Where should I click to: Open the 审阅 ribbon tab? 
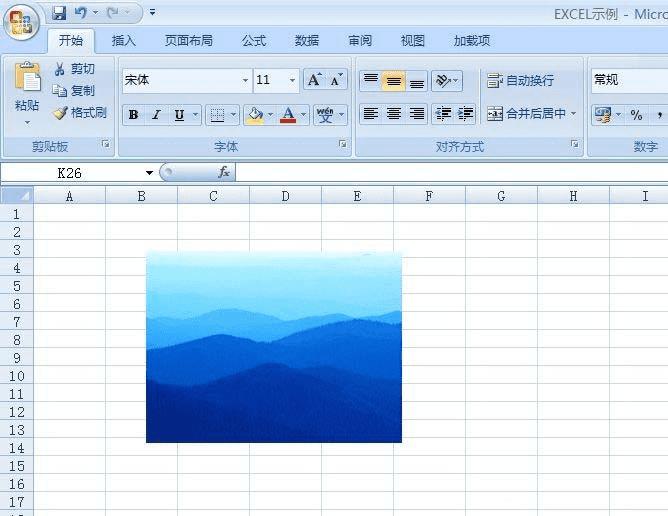coord(360,40)
